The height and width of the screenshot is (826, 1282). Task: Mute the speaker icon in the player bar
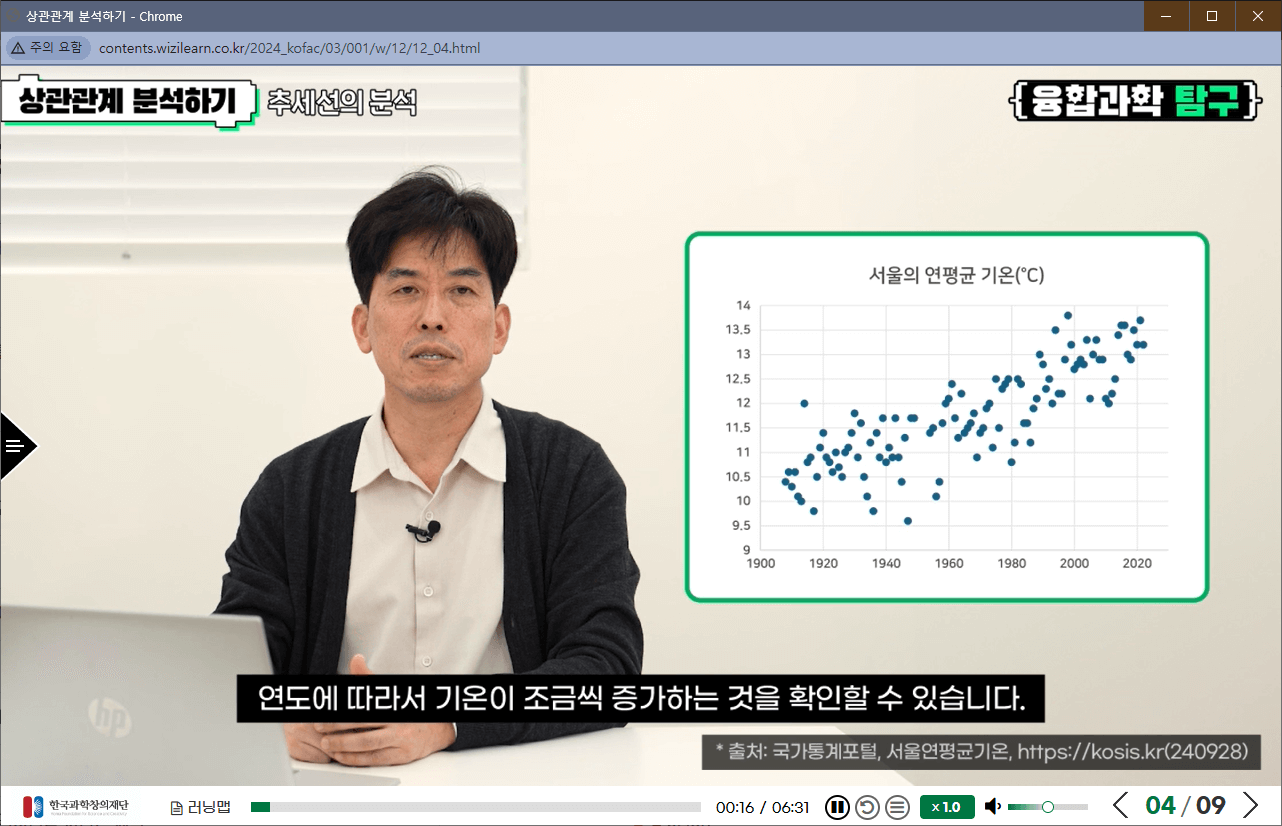pos(991,806)
